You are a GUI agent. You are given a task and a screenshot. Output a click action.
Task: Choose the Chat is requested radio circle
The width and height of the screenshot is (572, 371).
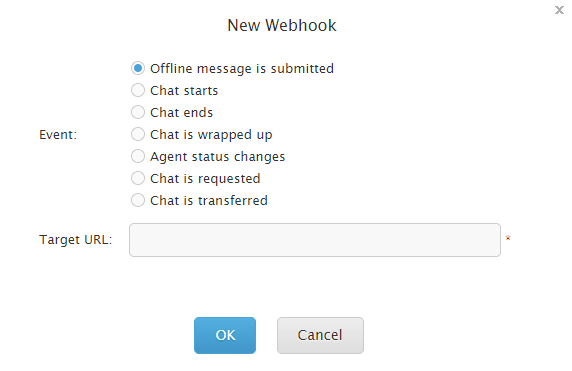[x=138, y=178]
